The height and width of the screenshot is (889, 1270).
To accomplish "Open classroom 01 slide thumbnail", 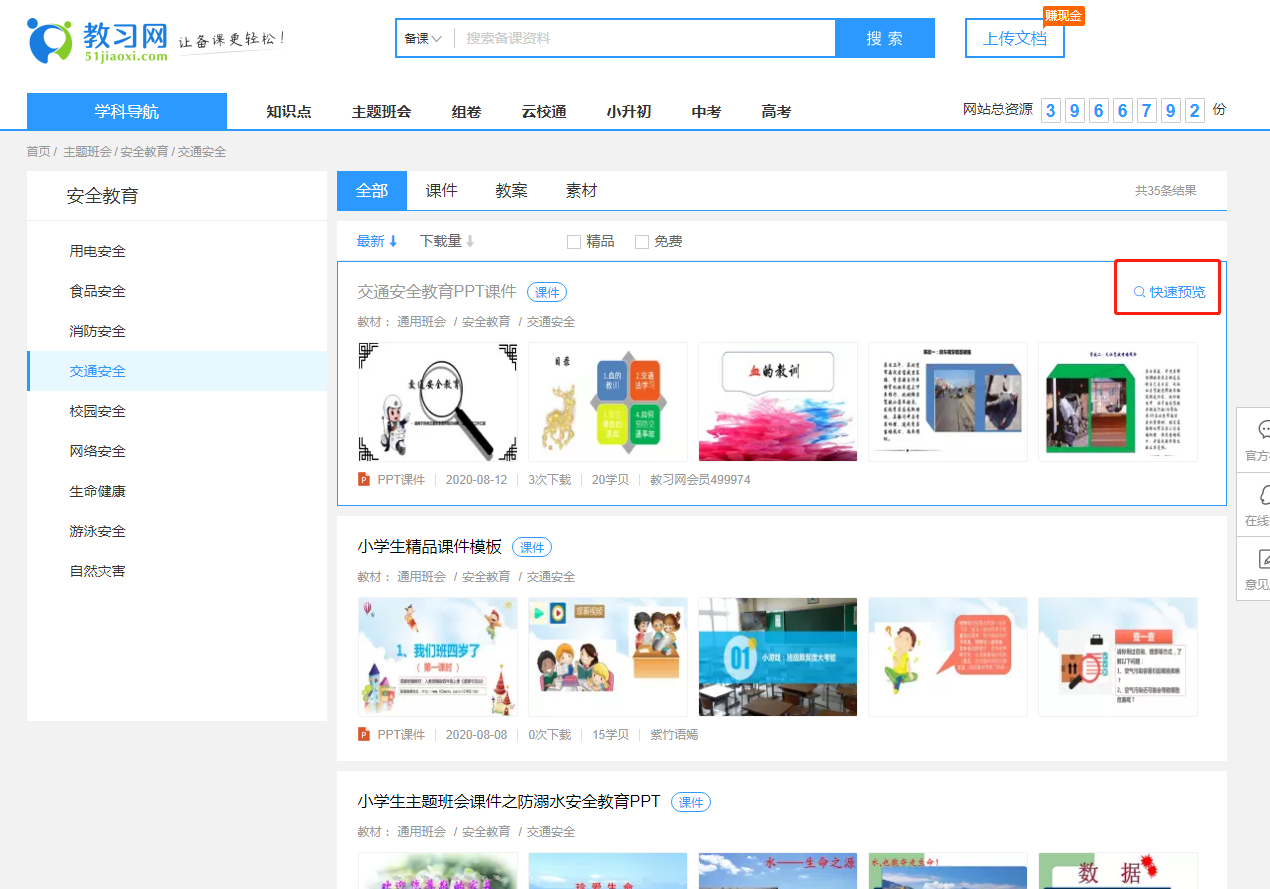I will (778, 657).
